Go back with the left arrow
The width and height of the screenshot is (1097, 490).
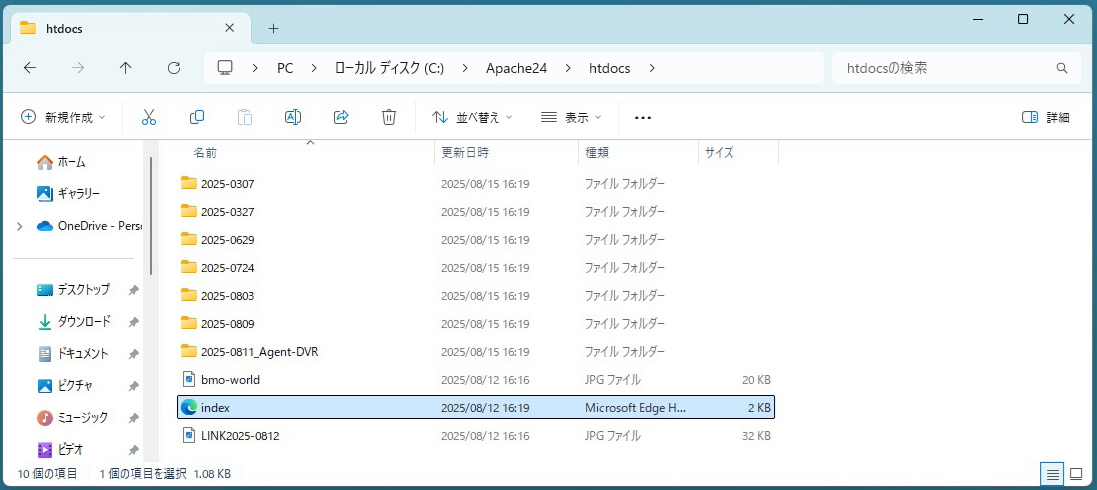[x=29, y=68]
